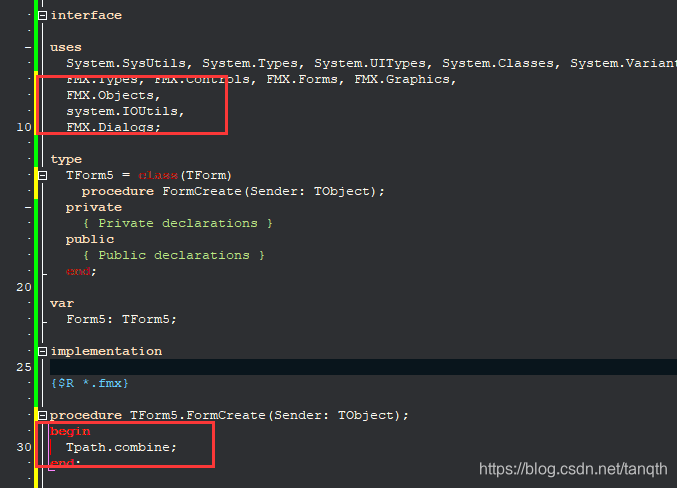
Task: Click on system.IOUtils unit line
Action: [125, 111]
